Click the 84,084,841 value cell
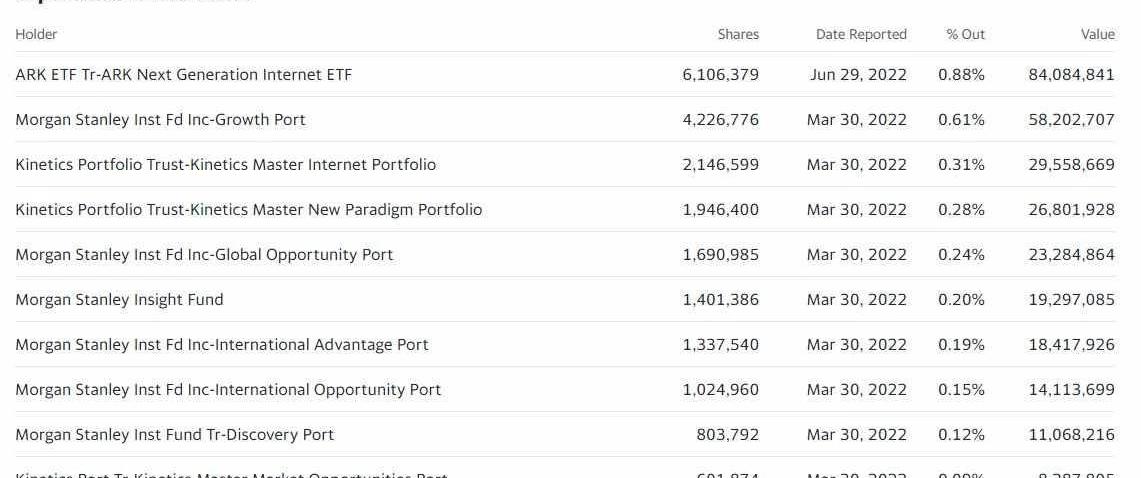 [x=1071, y=75]
